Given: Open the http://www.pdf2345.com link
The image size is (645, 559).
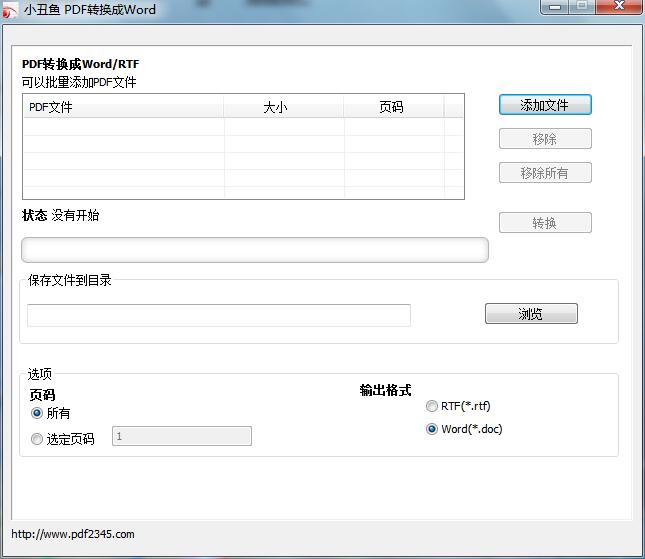Looking at the screenshot, I should (x=73, y=534).
